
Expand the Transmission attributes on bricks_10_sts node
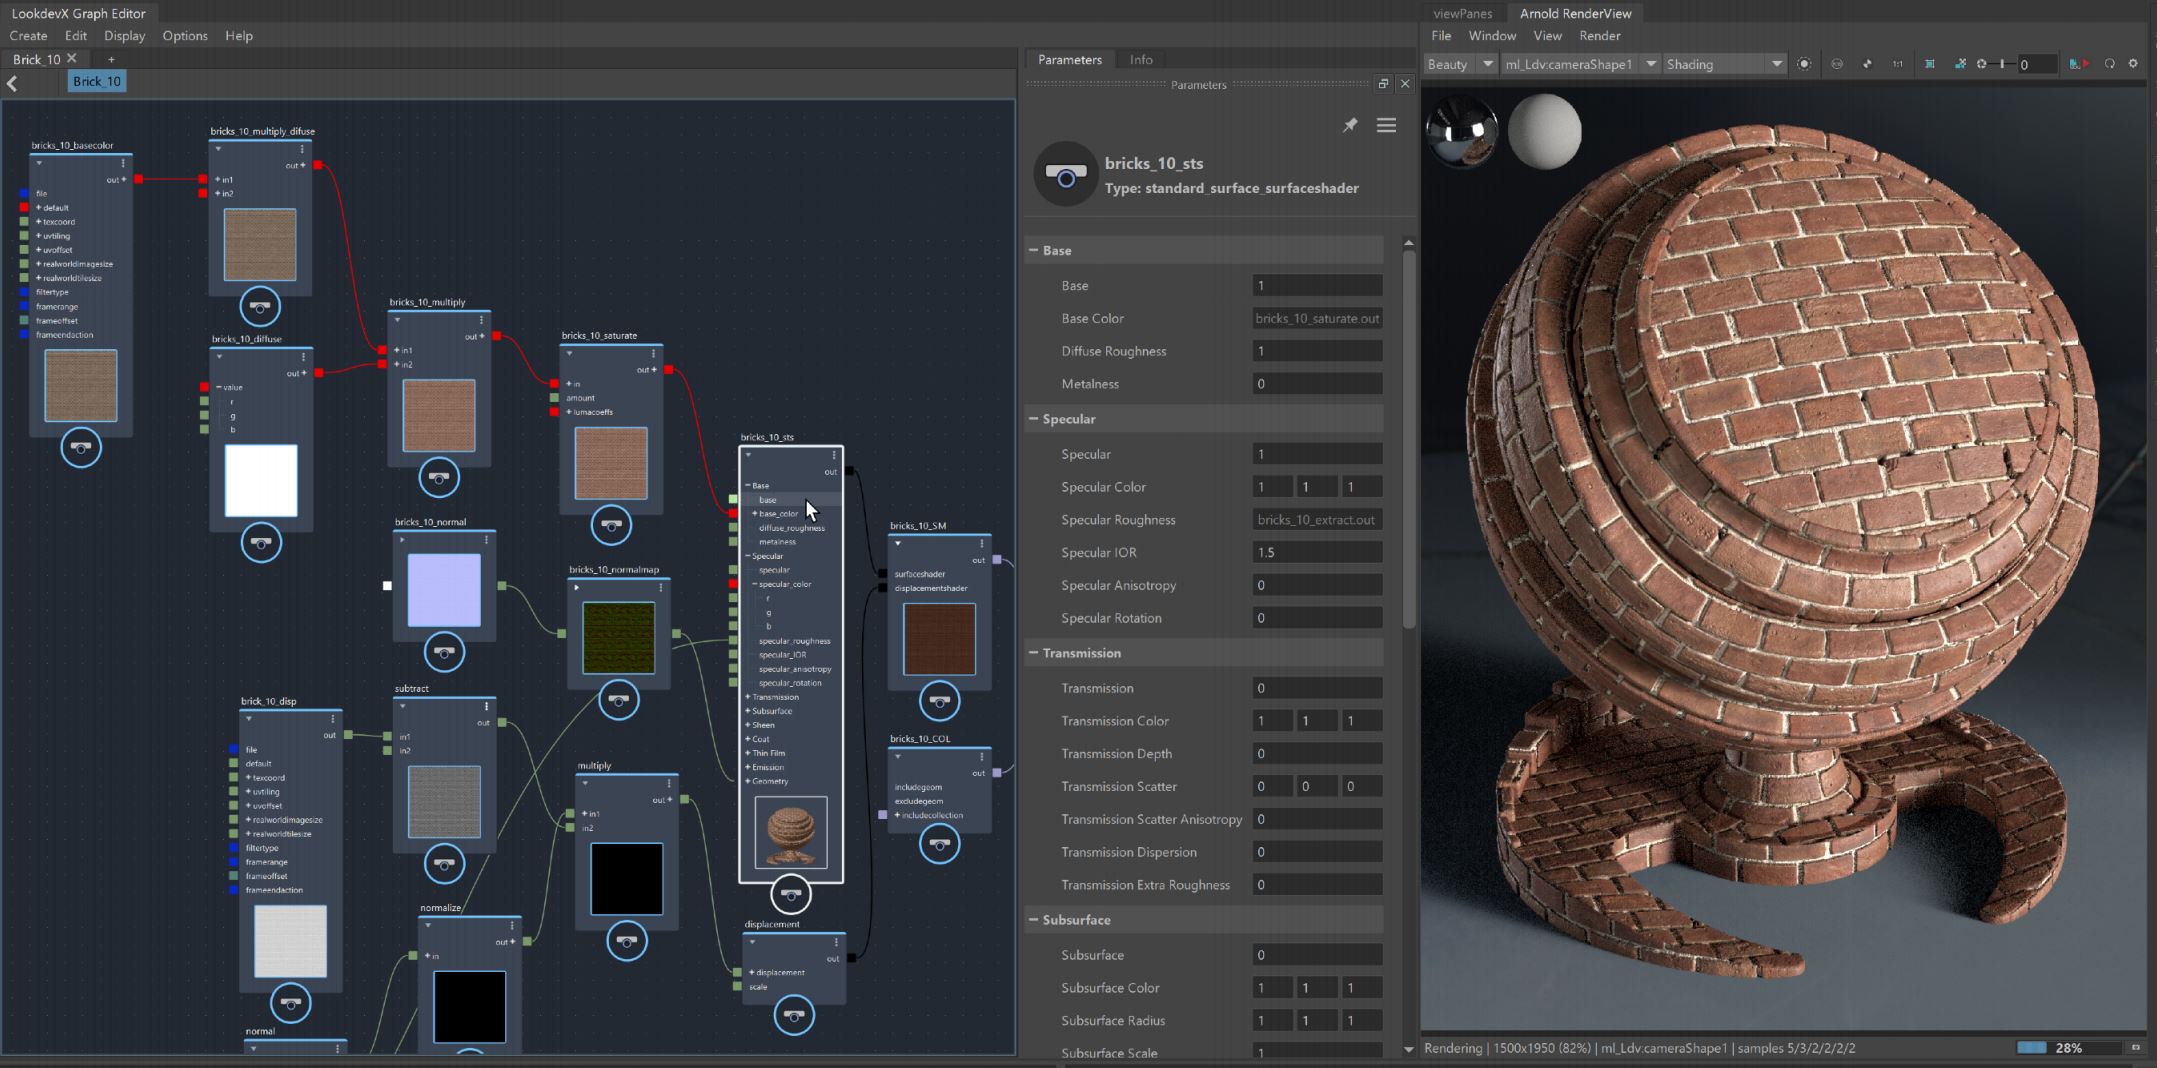(750, 695)
